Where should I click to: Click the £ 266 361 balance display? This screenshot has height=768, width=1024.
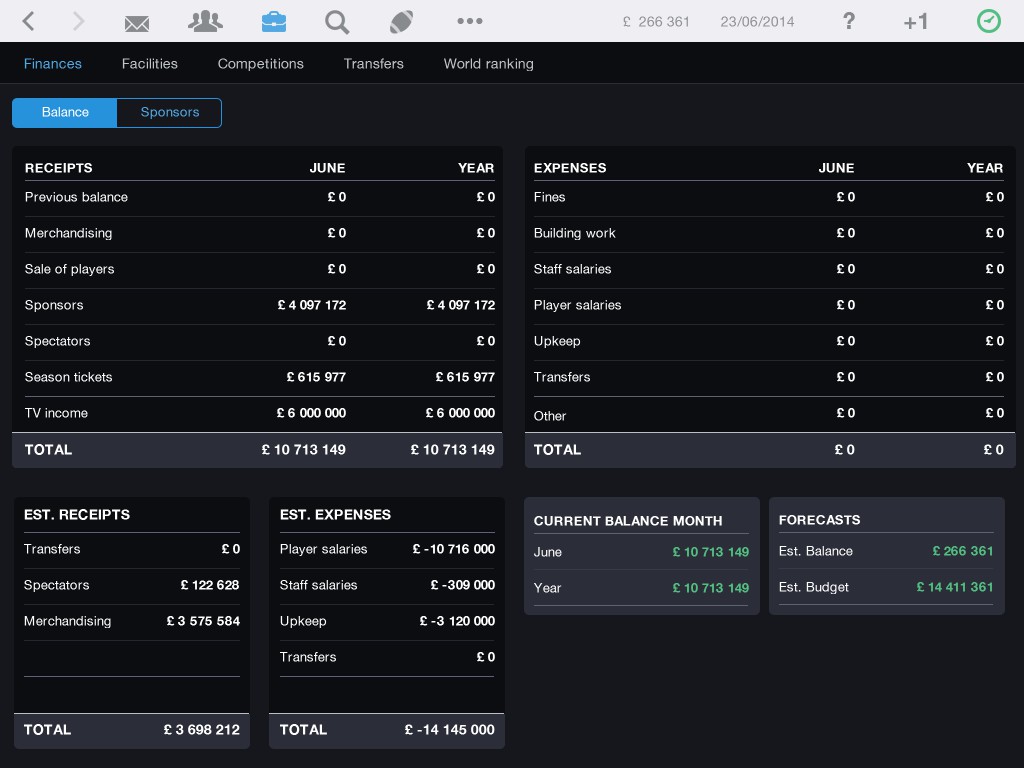656,22
